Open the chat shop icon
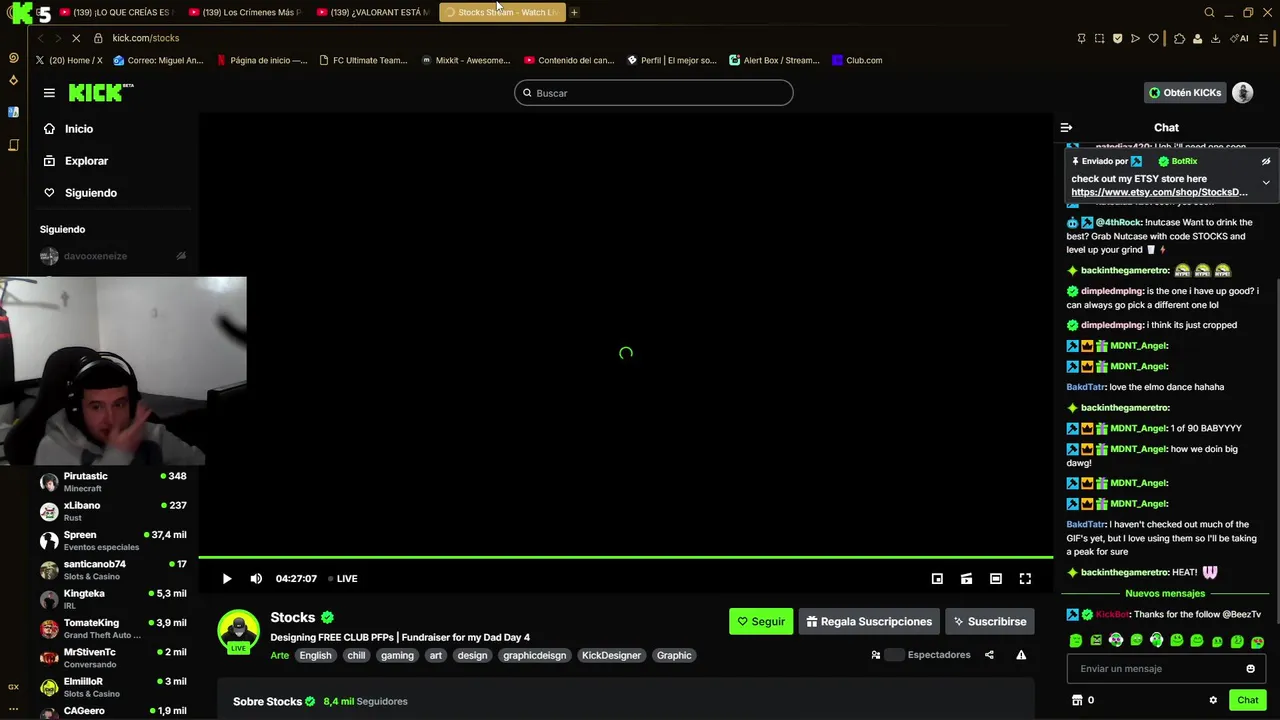Image resolution: width=1280 pixels, height=720 pixels. (x=1077, y=700)
